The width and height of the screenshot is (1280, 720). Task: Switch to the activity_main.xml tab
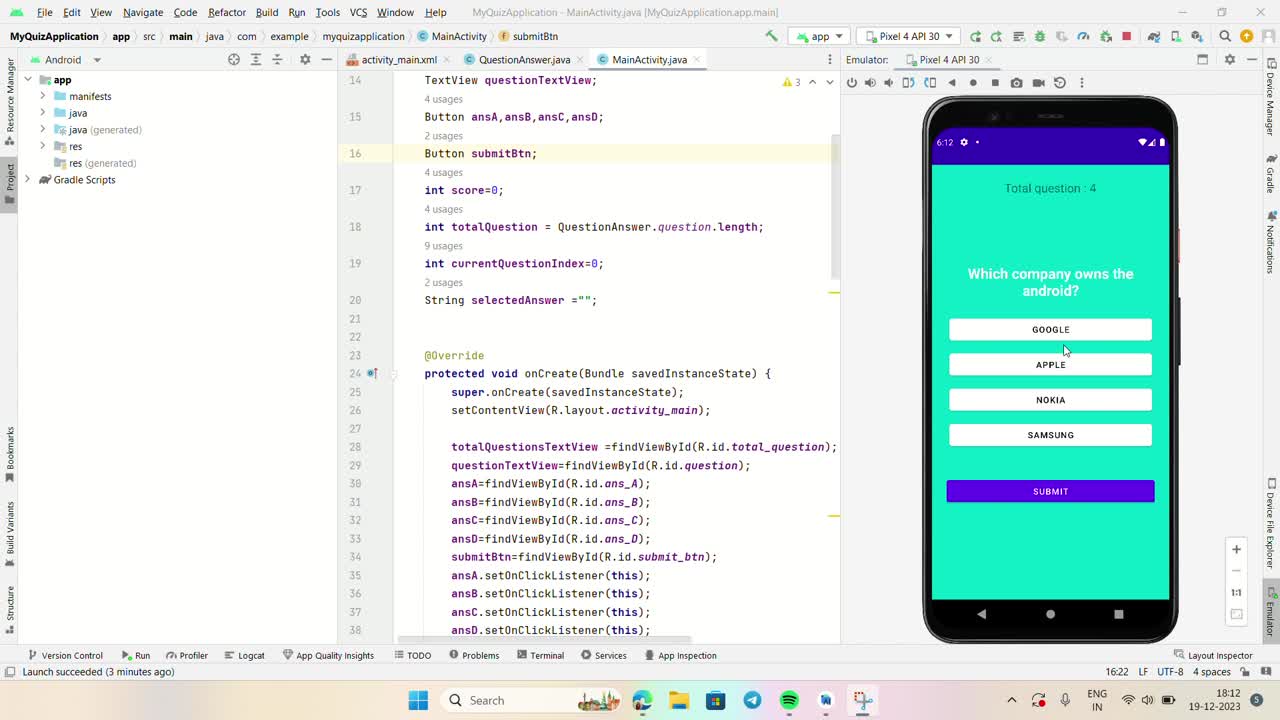pos(399,60)
